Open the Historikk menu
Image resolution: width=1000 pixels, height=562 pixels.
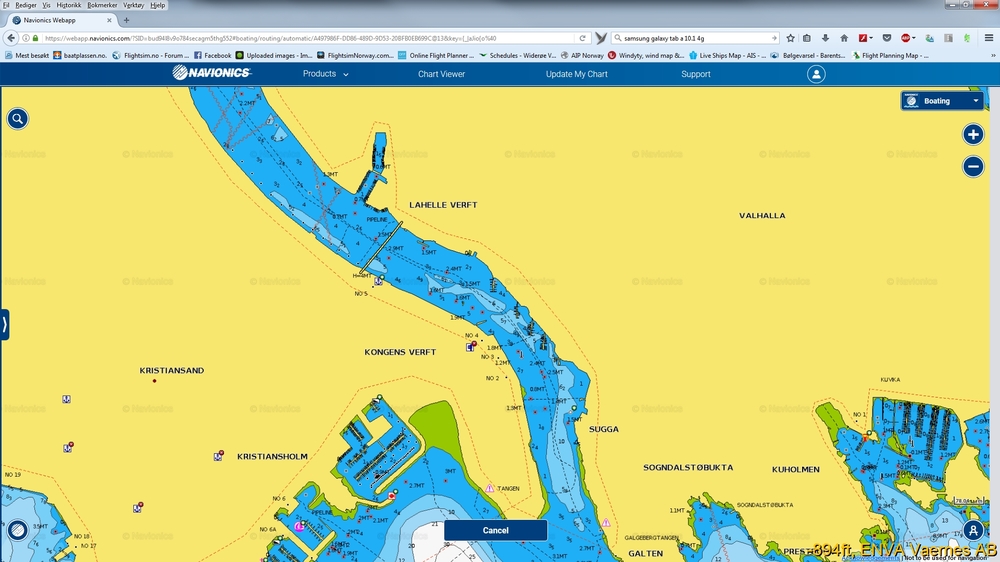68,5
